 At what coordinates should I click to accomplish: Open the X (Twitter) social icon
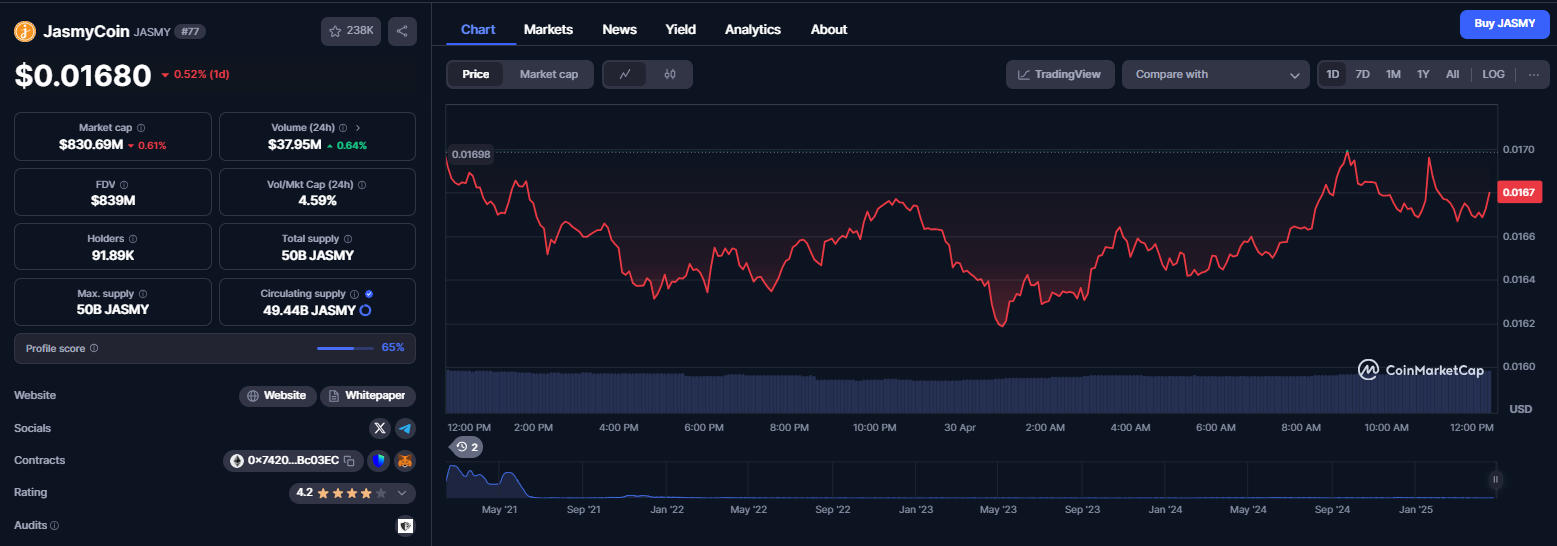(x=380, y=428)
